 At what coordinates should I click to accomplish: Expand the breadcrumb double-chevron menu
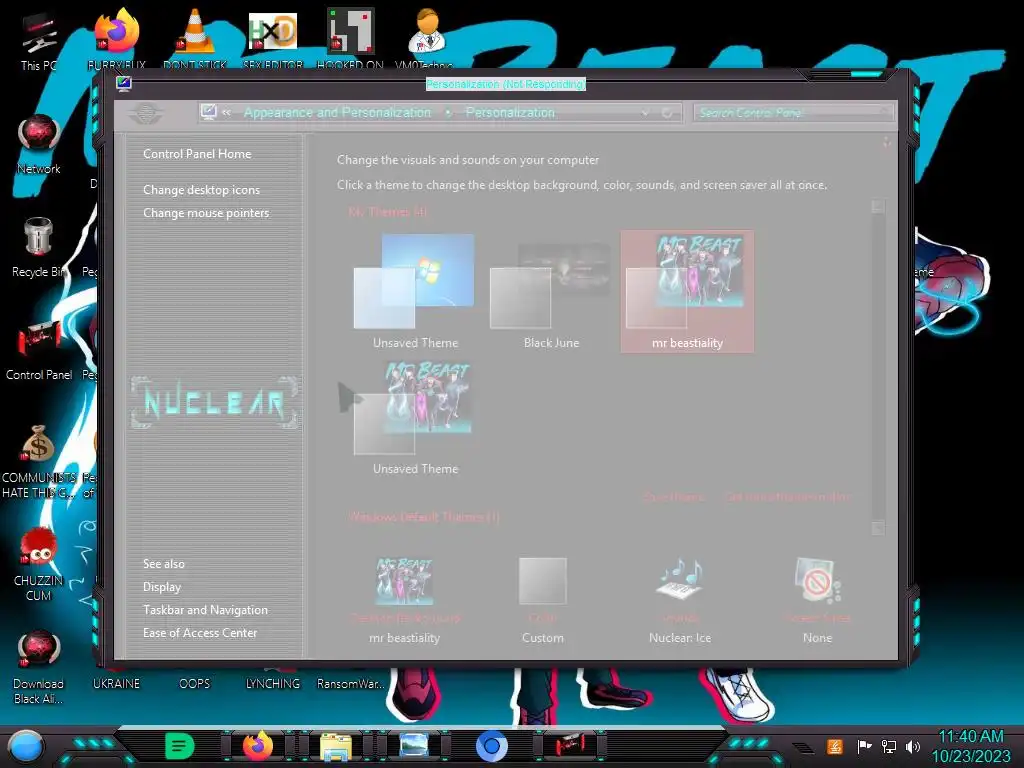pyautogui.click(x=226, y=112)
